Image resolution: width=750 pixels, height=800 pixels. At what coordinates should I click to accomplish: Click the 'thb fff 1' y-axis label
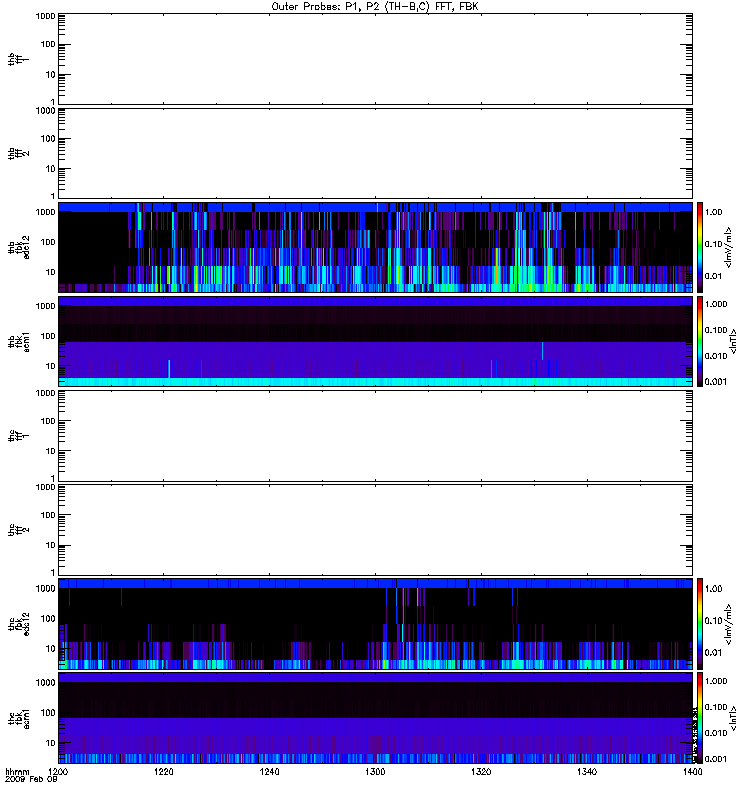pos(17,59)
